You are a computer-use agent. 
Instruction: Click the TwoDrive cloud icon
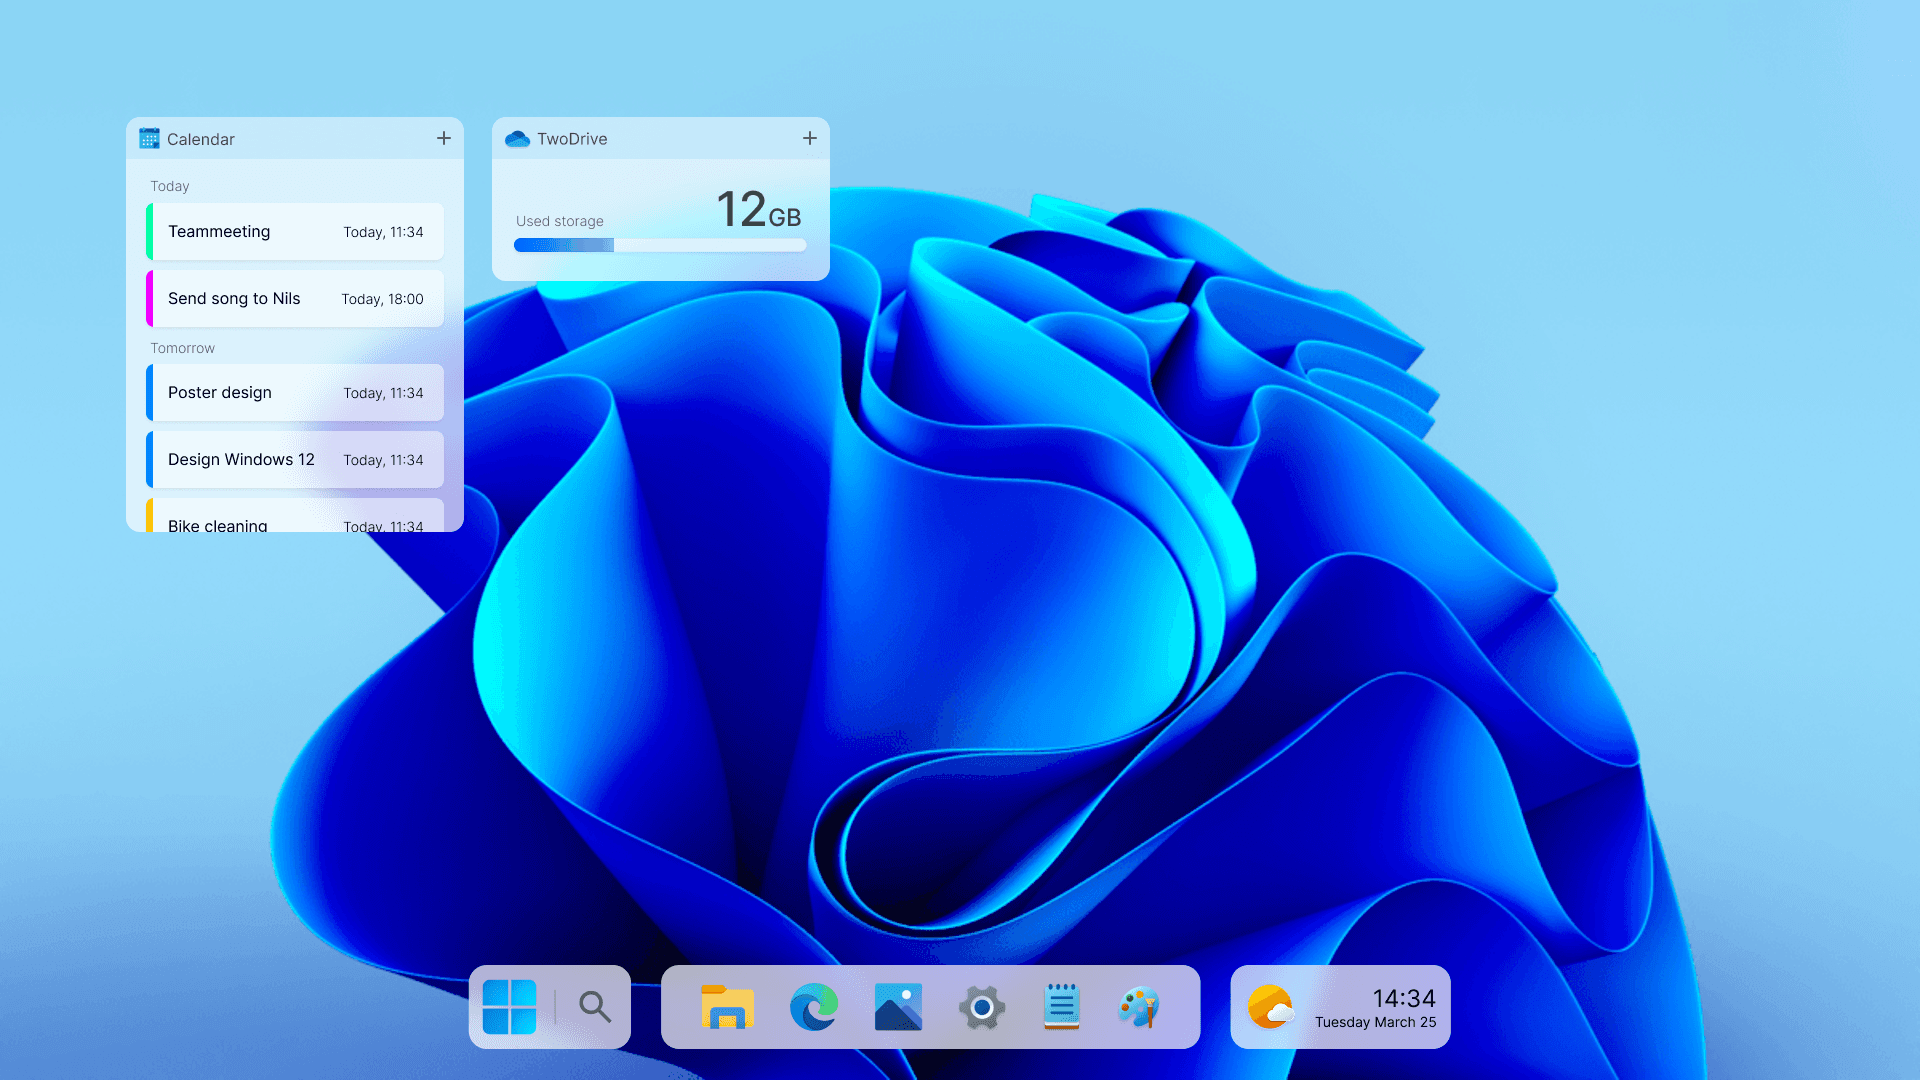coord(517,139)
